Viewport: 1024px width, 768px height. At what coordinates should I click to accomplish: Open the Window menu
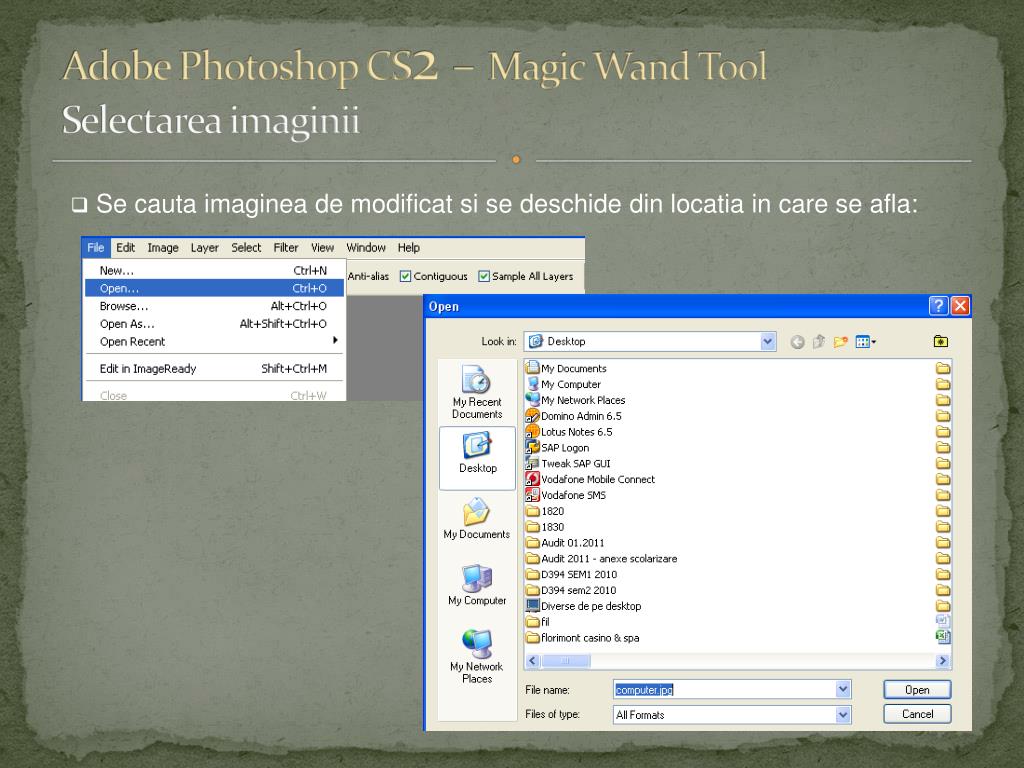[366, 248]
